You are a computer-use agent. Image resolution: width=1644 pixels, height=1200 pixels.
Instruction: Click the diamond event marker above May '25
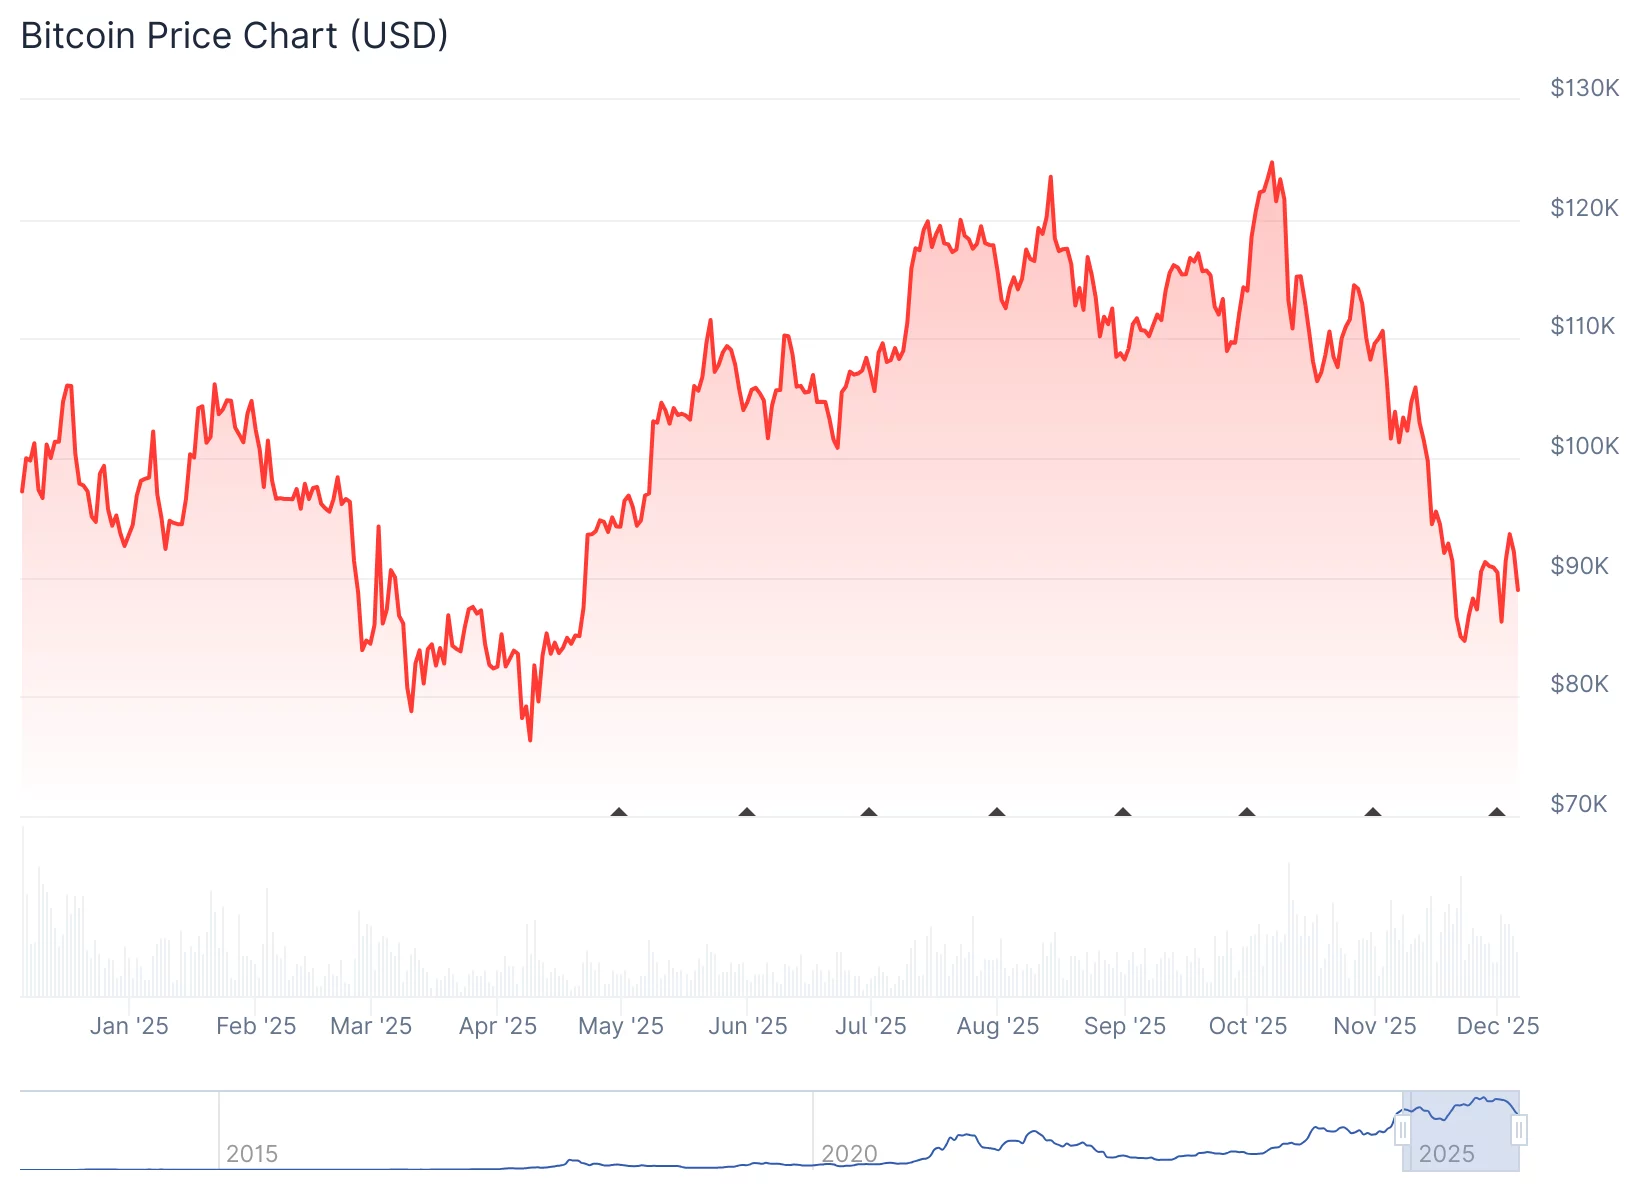coord(619,812)
